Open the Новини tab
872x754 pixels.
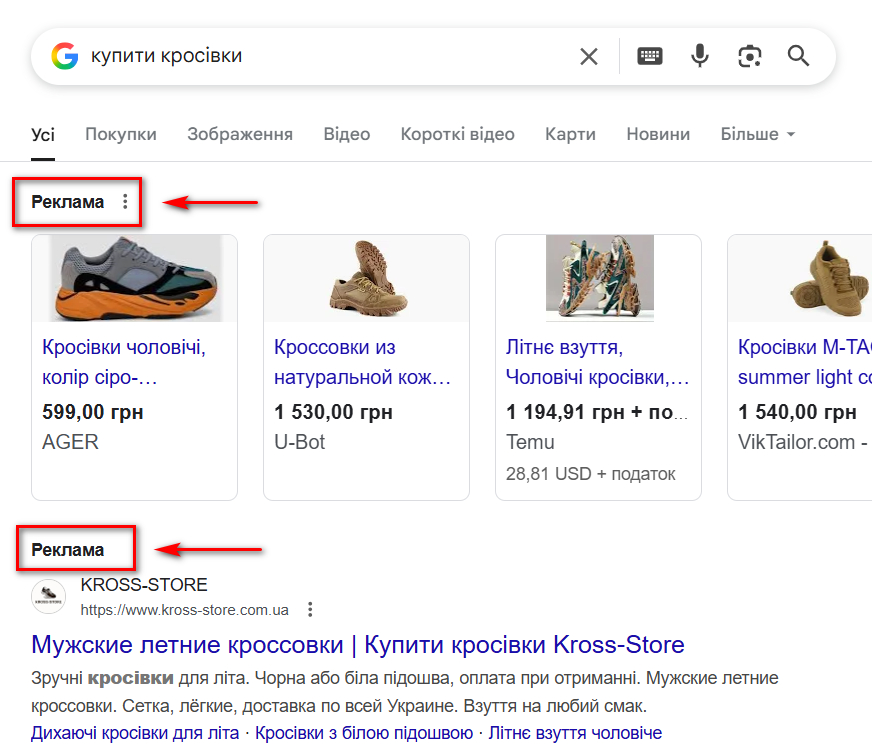(x=658, y=134)
